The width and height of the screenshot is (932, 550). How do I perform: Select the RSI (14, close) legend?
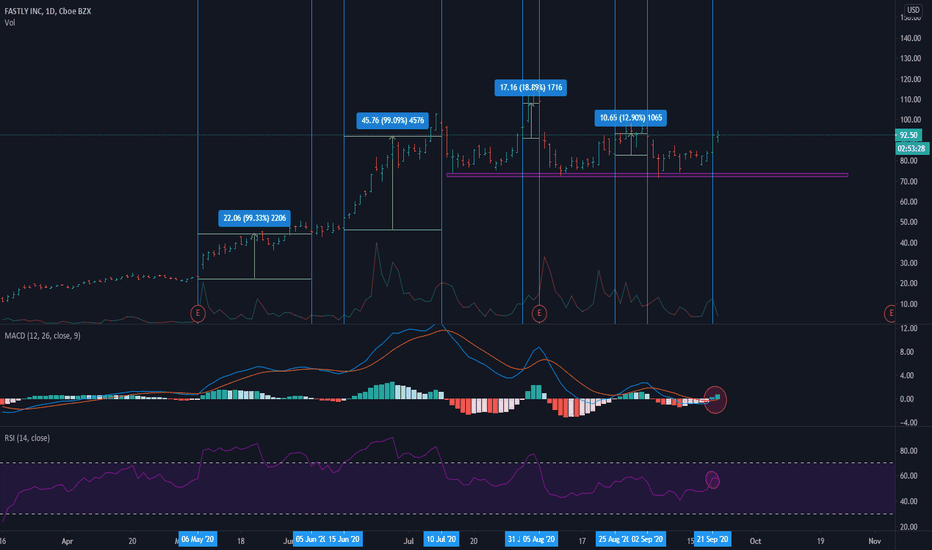click(27, 438)
